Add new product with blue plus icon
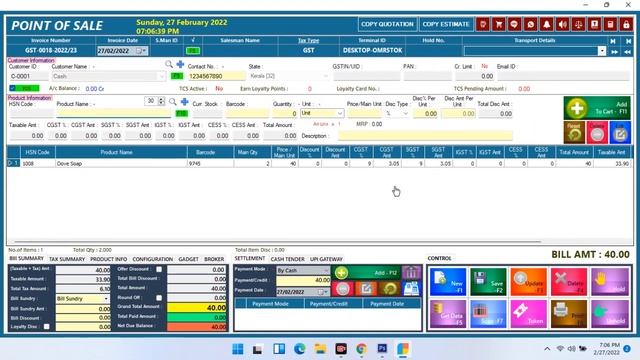The height and width of the screenshot is (360, 640). click(184, 101)
